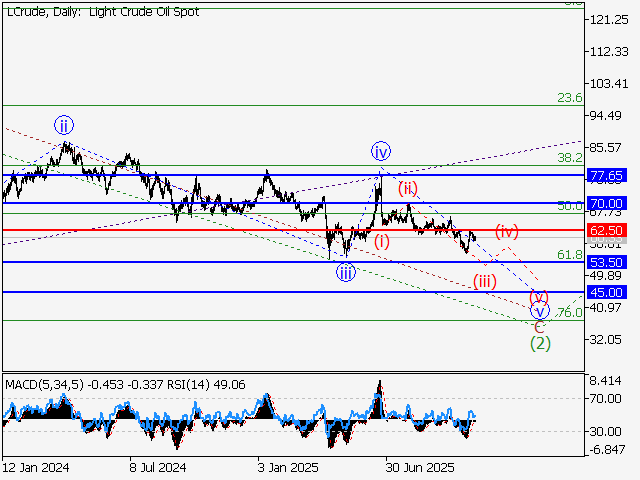Click the 77.65 blue price level tag
640x480 pixels.
click(x=607, y=175)
